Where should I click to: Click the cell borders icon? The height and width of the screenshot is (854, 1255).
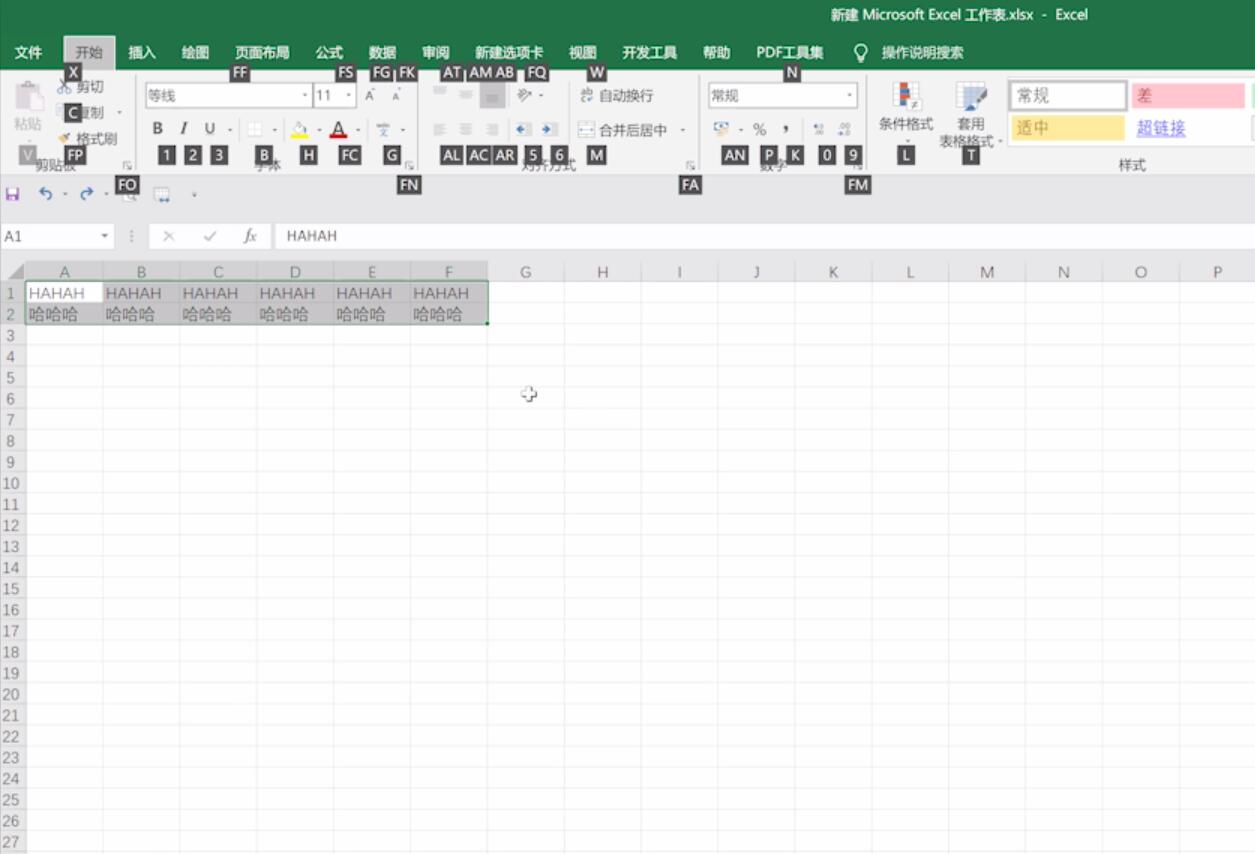pos(255,129)
